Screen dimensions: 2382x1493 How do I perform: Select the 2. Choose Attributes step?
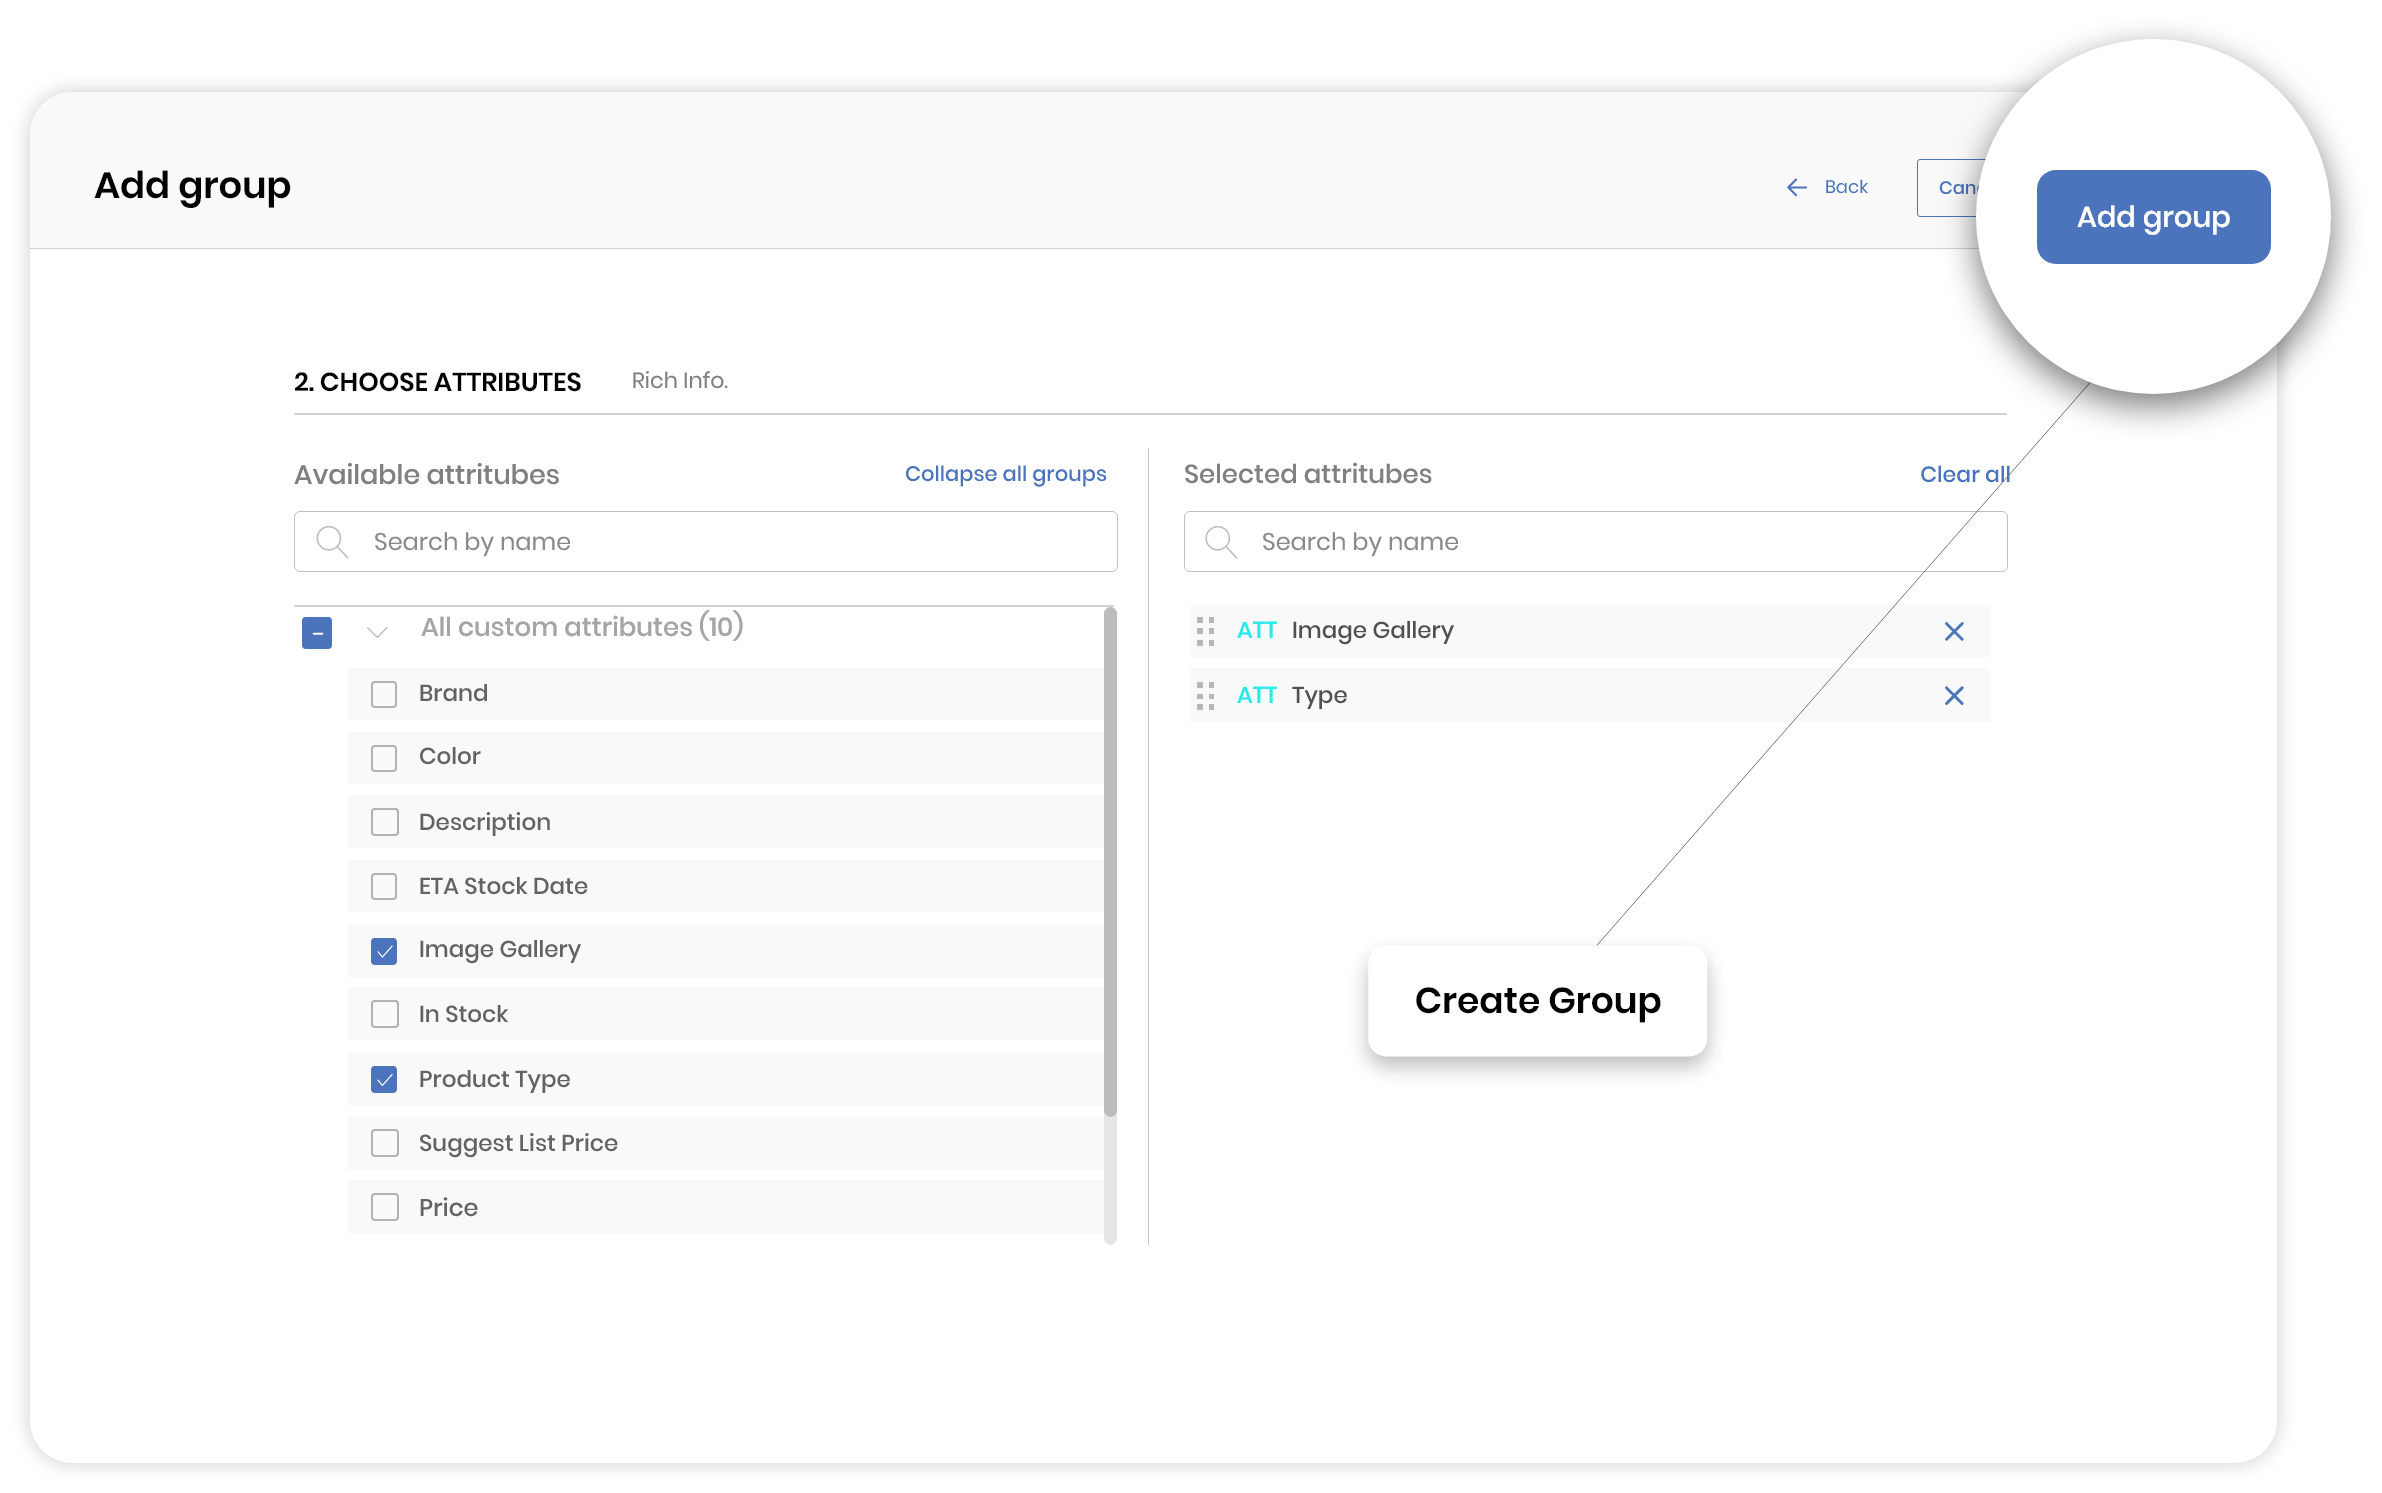pyautogui.click(x=437, y=382)
